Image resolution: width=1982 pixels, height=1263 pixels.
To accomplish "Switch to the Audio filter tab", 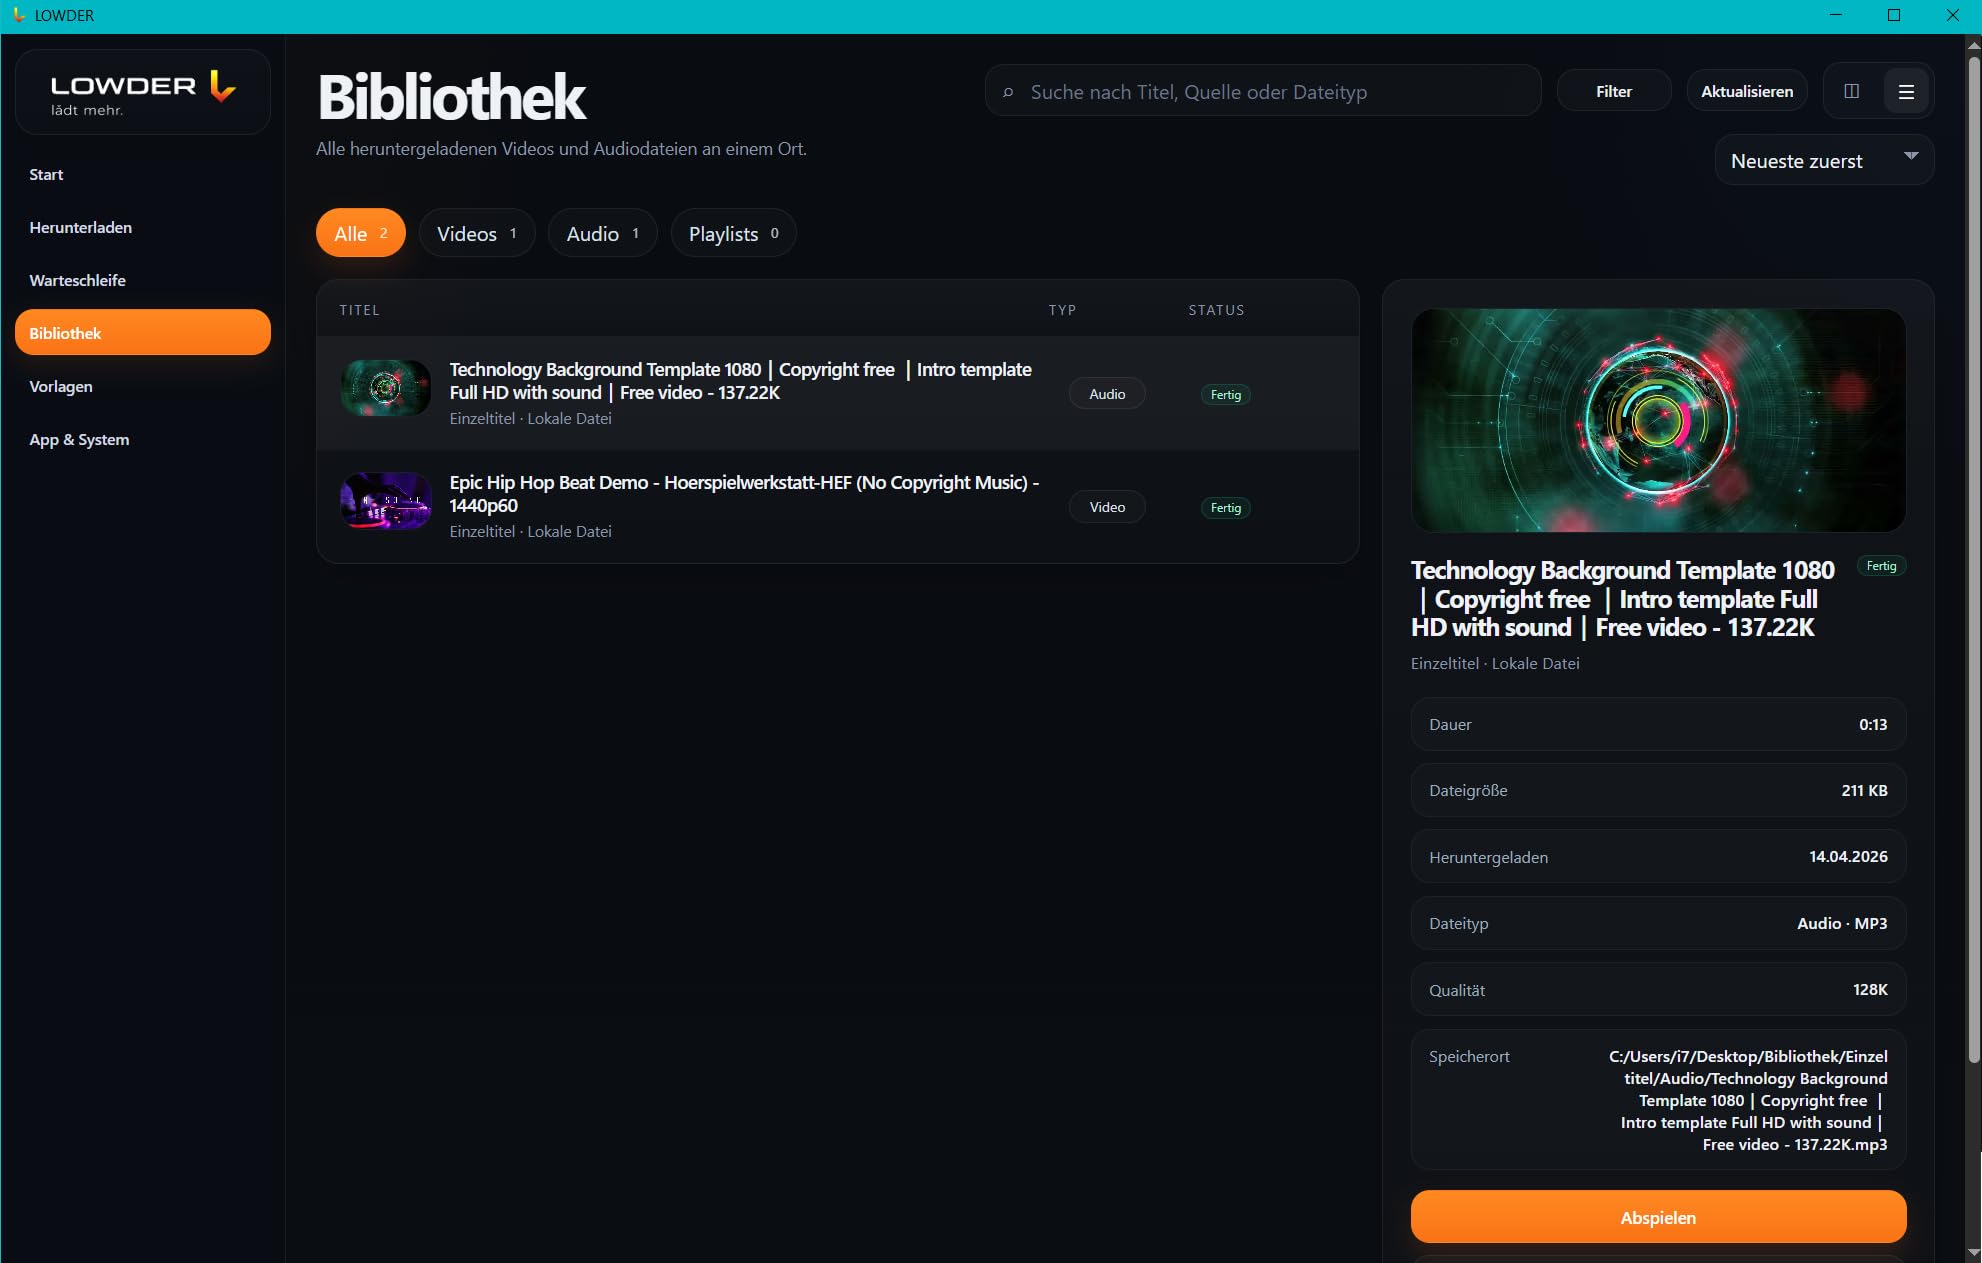I will pos(602,233).
